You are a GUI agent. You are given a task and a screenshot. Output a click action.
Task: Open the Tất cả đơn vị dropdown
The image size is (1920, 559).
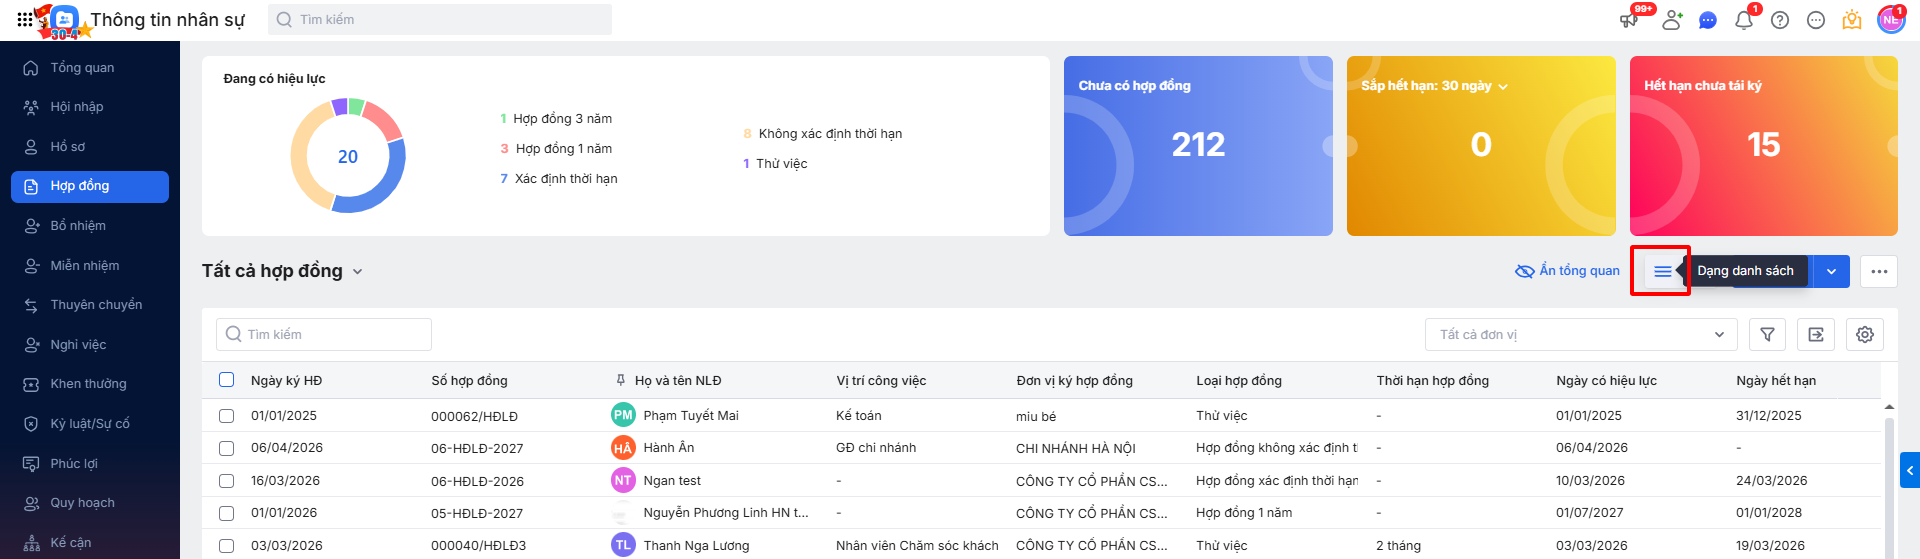pos(1581,335)
